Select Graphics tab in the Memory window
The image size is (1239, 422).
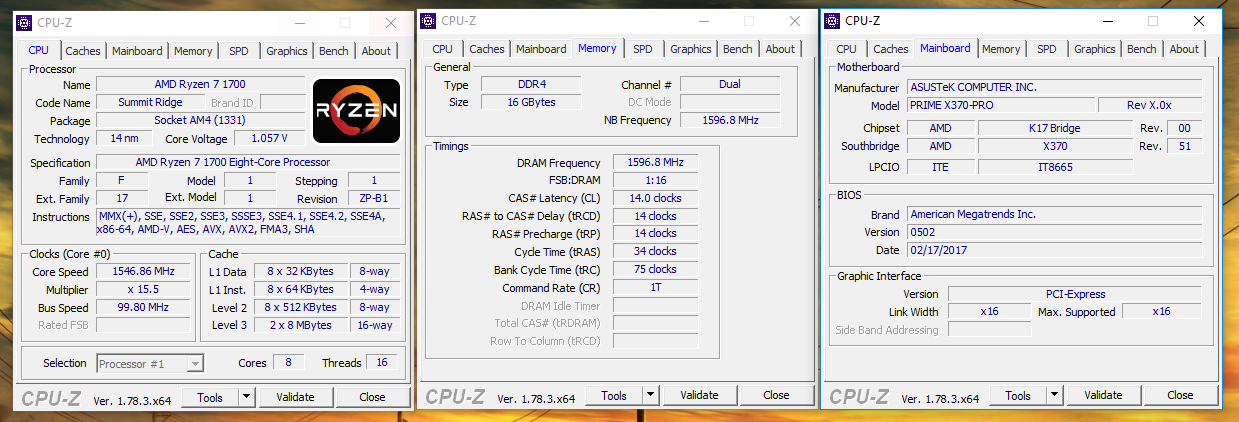pos(691,49)
